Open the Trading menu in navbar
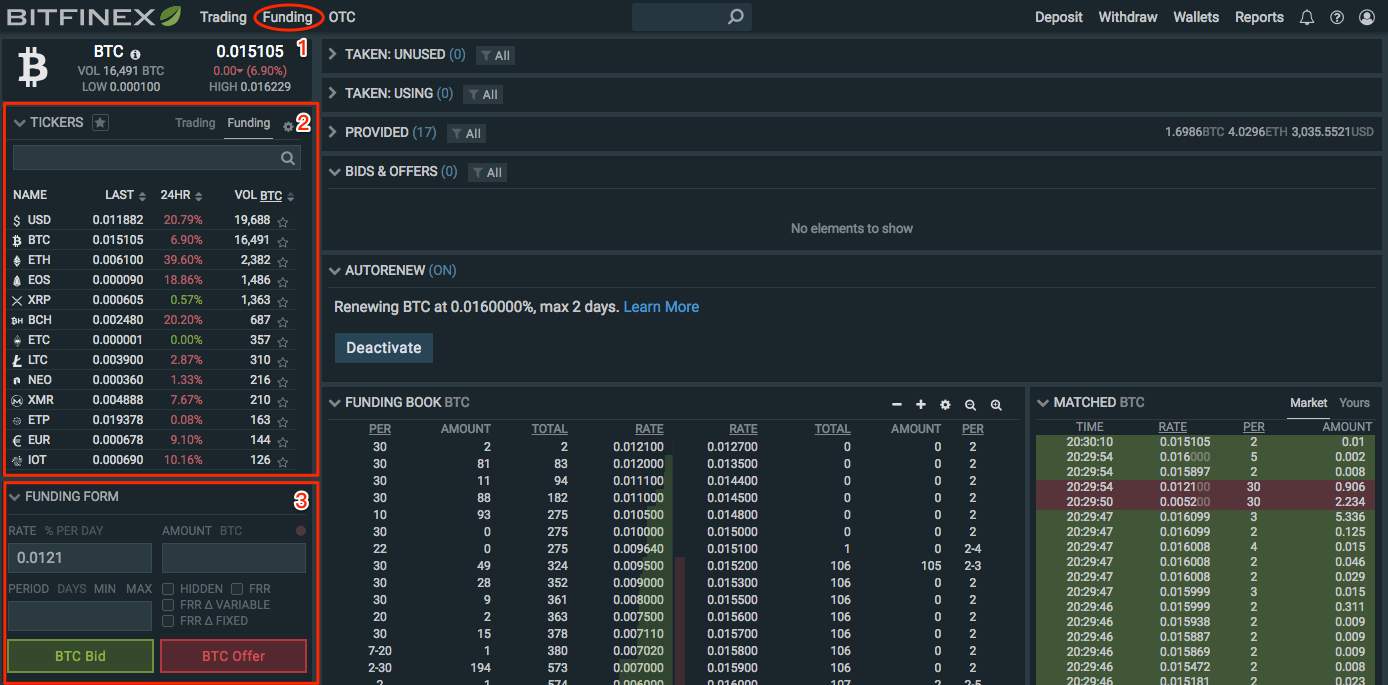 [x=223, y=17]
